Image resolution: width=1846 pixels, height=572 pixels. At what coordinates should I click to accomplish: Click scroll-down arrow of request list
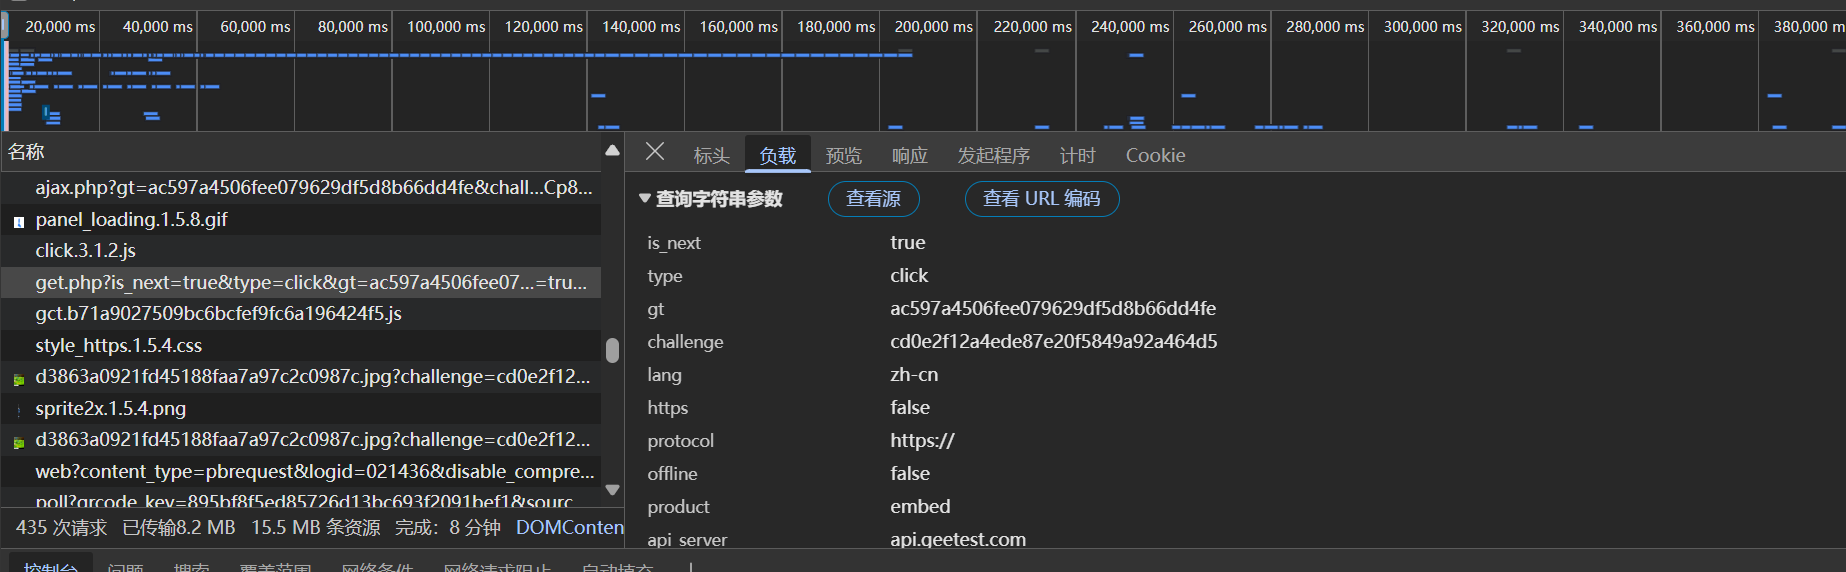[x=612, y=490]
